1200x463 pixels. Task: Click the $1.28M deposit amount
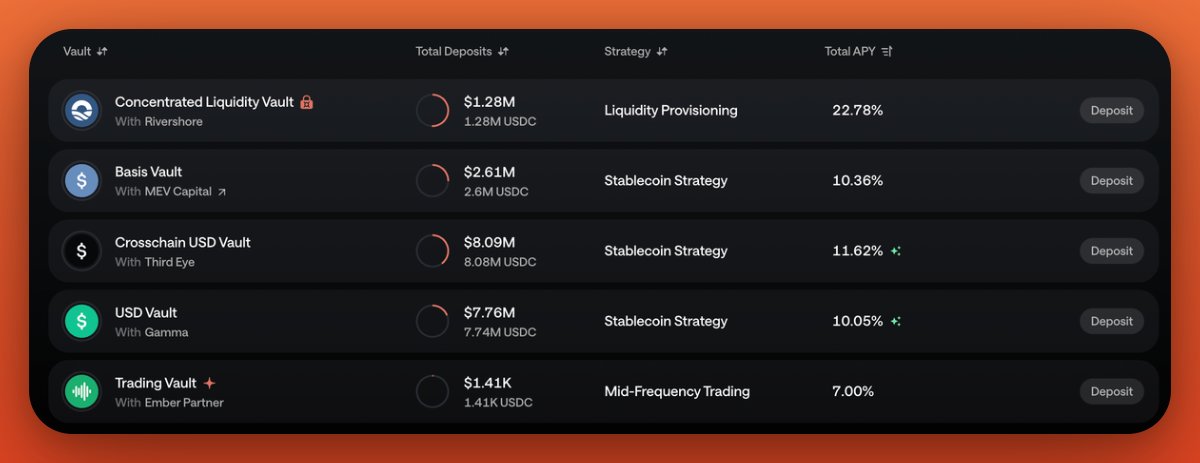click(489, 102)
